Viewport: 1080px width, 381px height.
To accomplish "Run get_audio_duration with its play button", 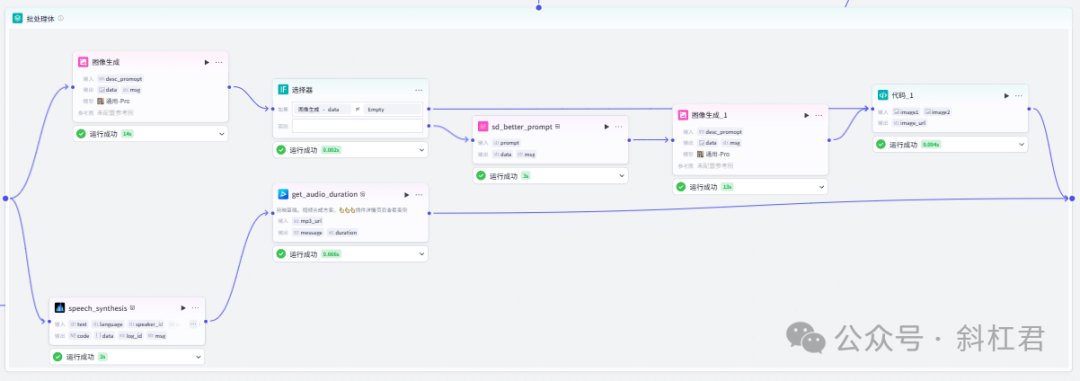I will (406, 195).
